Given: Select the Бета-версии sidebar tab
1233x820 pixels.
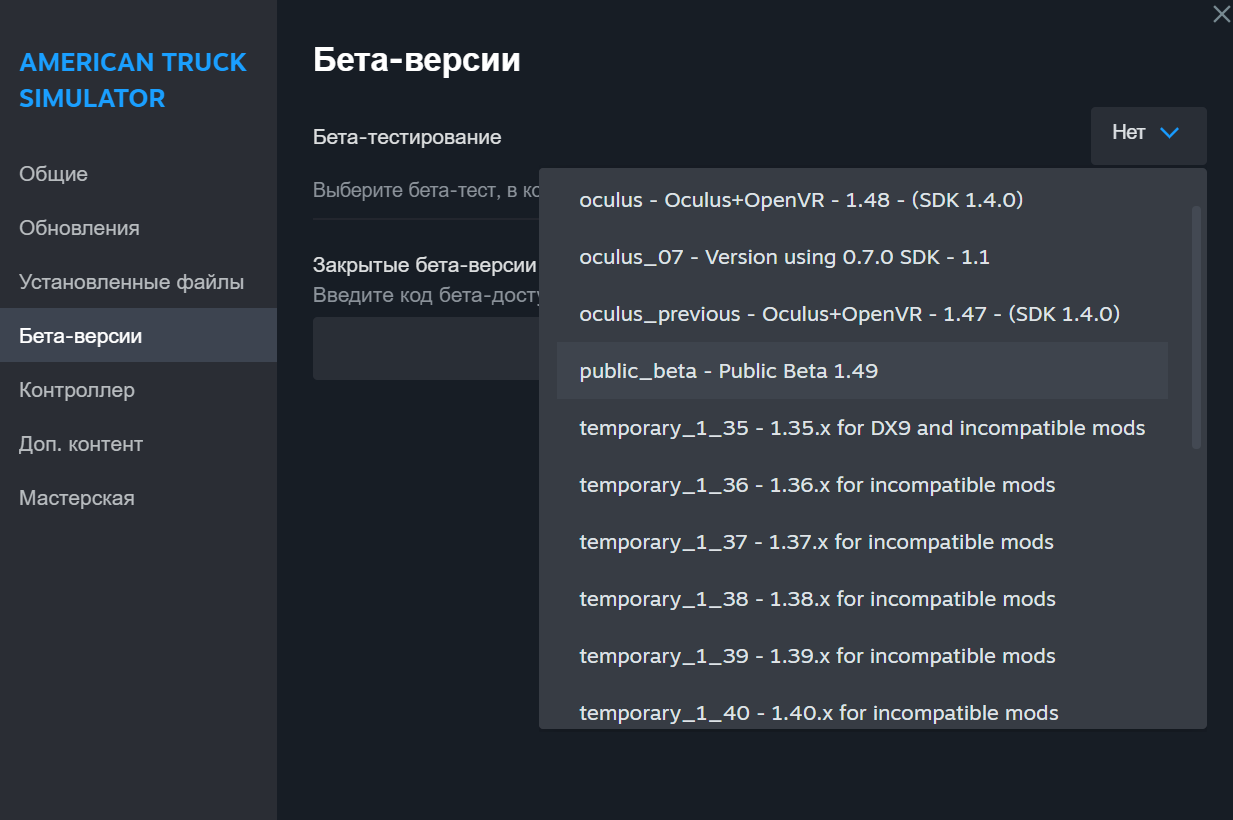Looking at the screenshot, I should 80,336.
